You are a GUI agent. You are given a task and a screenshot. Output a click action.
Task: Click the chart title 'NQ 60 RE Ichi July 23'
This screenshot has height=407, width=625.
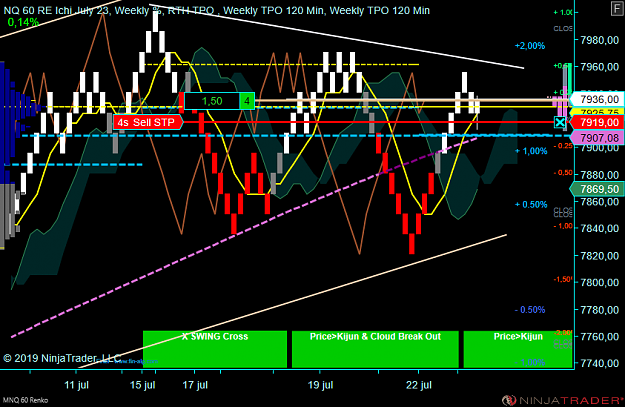point(56,10)
